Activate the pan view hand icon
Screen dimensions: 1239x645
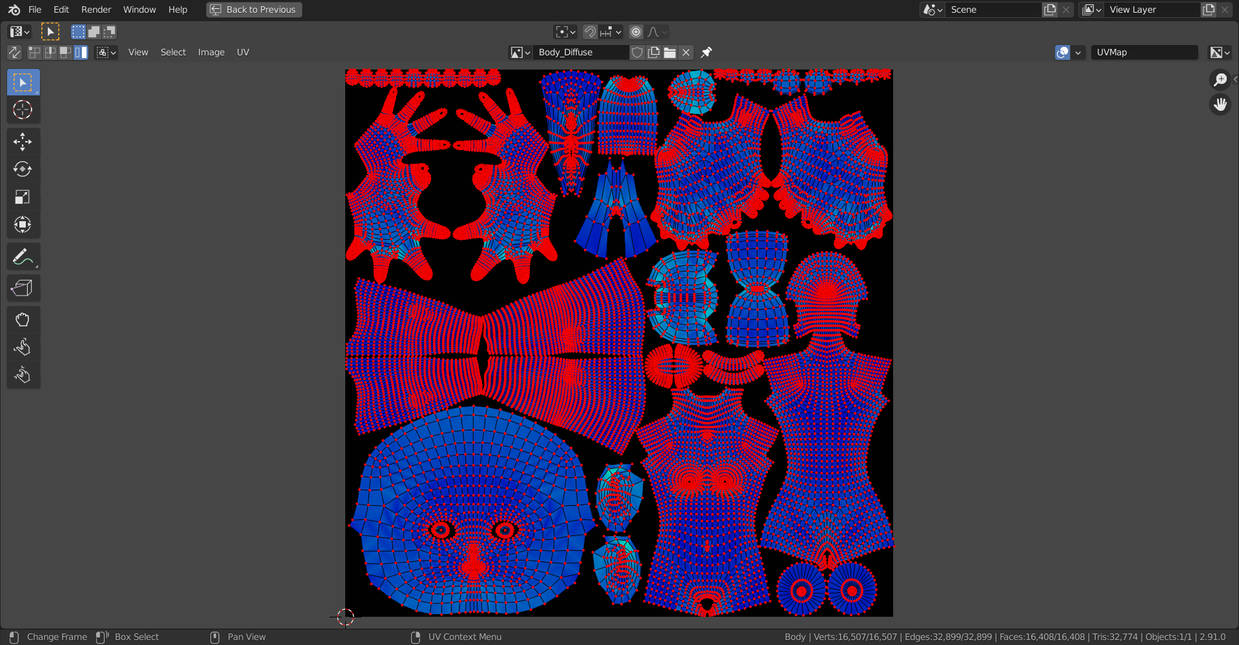tap(1220, 104)
